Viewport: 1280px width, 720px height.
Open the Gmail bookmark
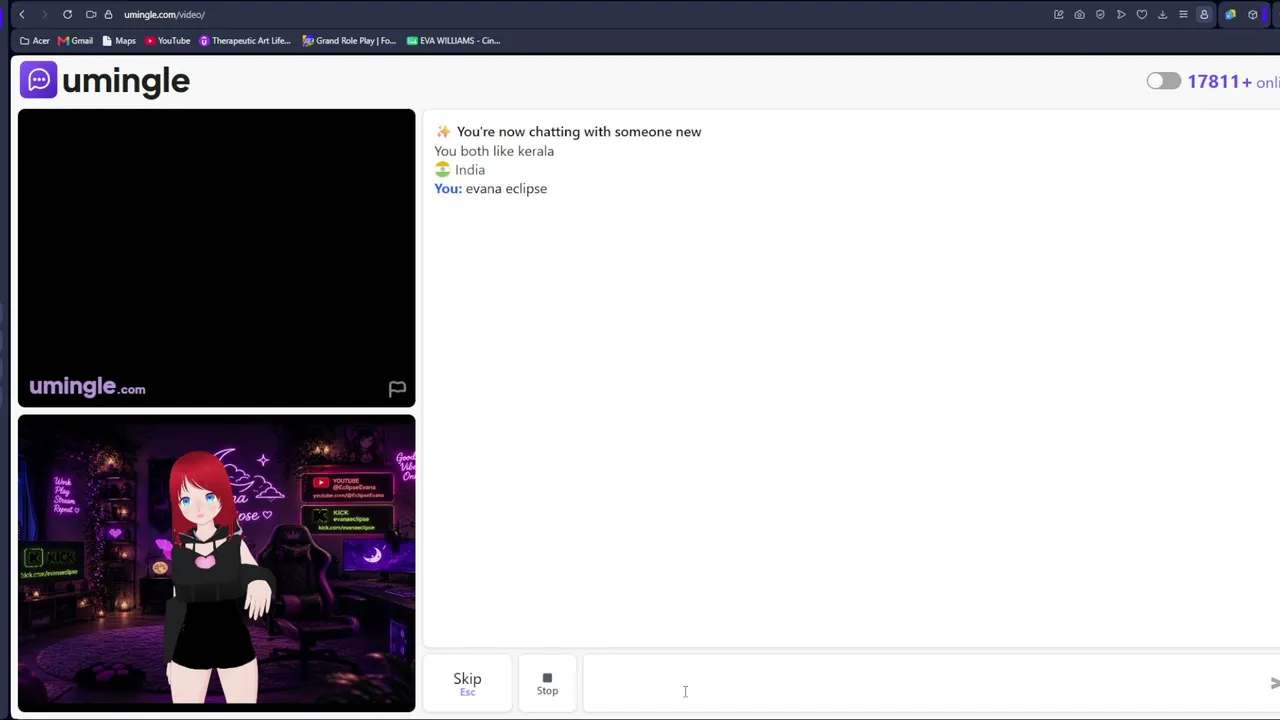pyautogui.click(x=76, y=41)
